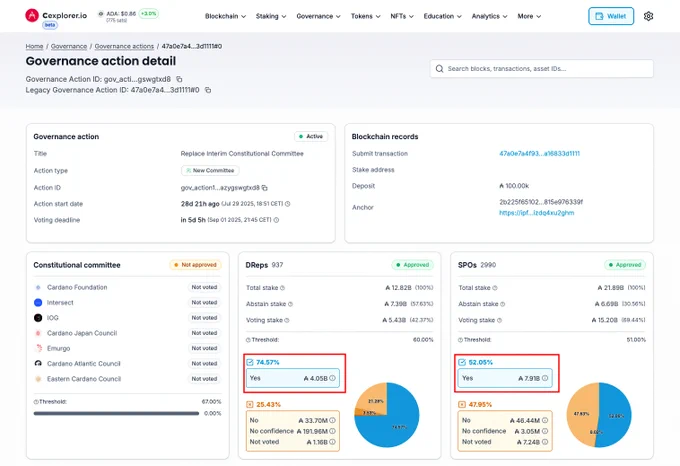Click the DReps Threshold info icon
Viewport: 680px width, 466px height.
pos(248,340)
